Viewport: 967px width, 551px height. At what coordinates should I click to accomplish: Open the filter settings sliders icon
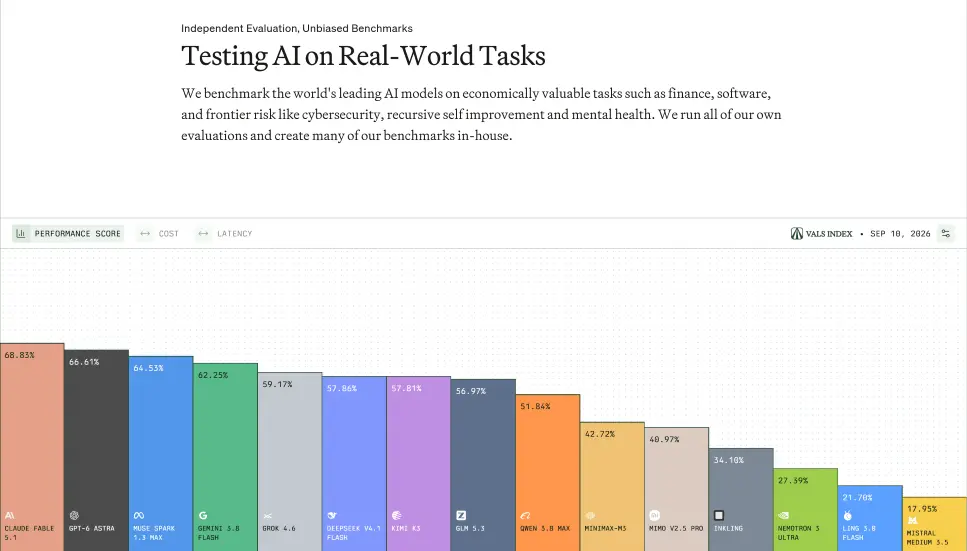pyautogui.click(x=945, y=233)
